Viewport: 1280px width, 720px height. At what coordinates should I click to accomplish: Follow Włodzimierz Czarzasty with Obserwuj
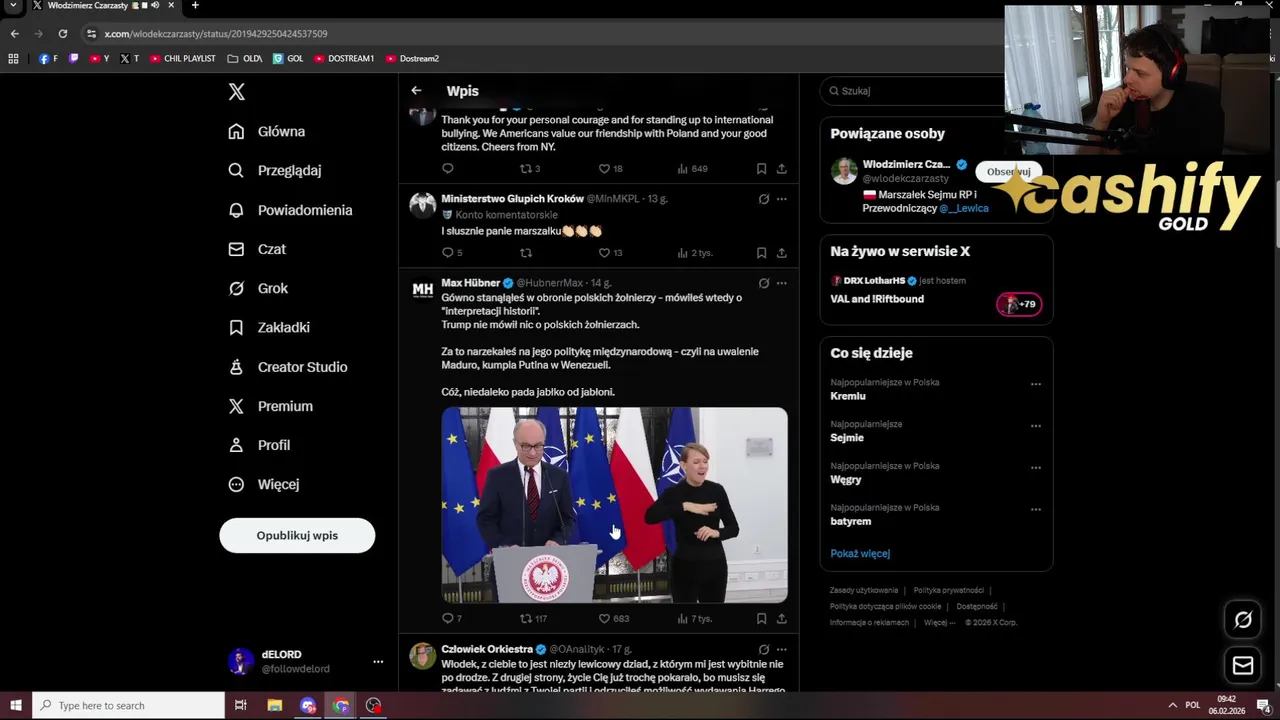click(x=1009, y=171)
